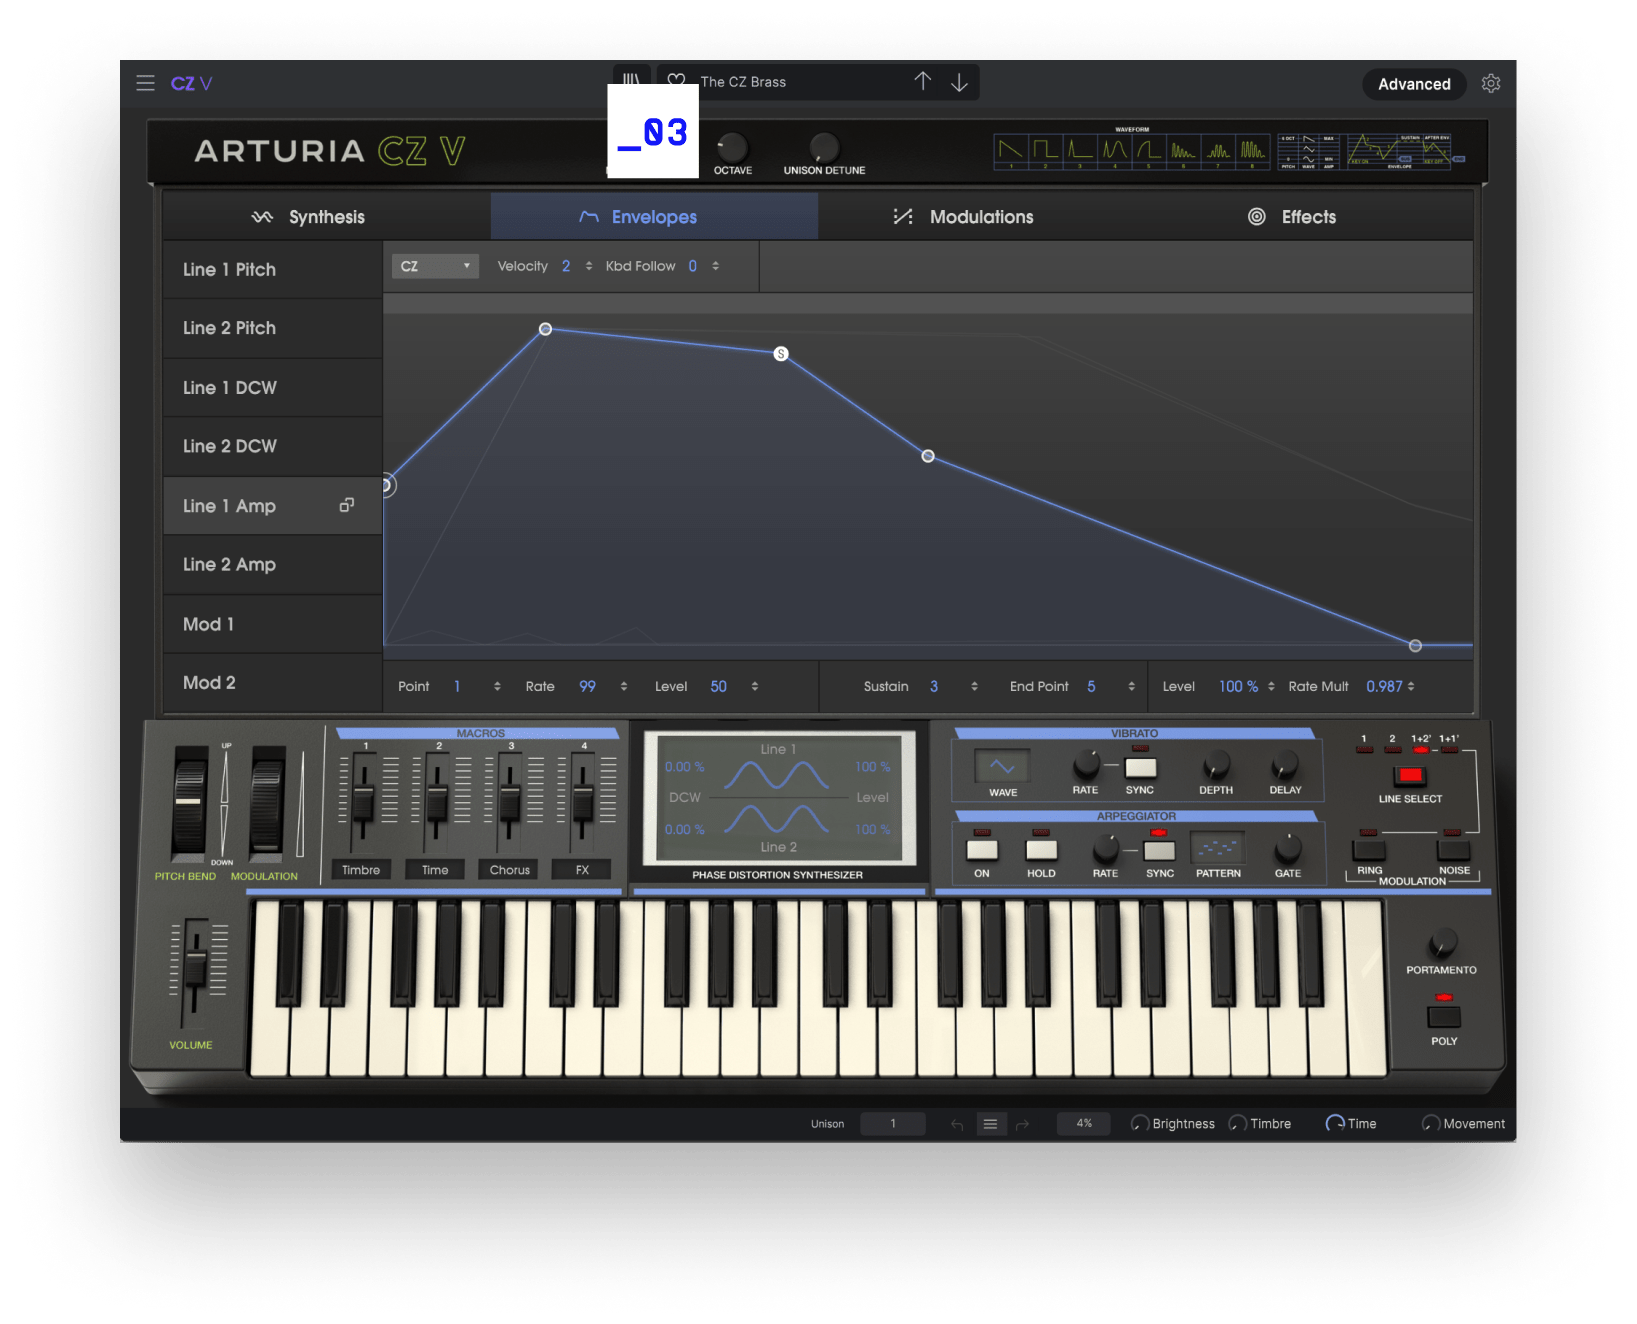Click the sustain point S on envelope
Screen dimensions: 1637x1324
(781, 354)
